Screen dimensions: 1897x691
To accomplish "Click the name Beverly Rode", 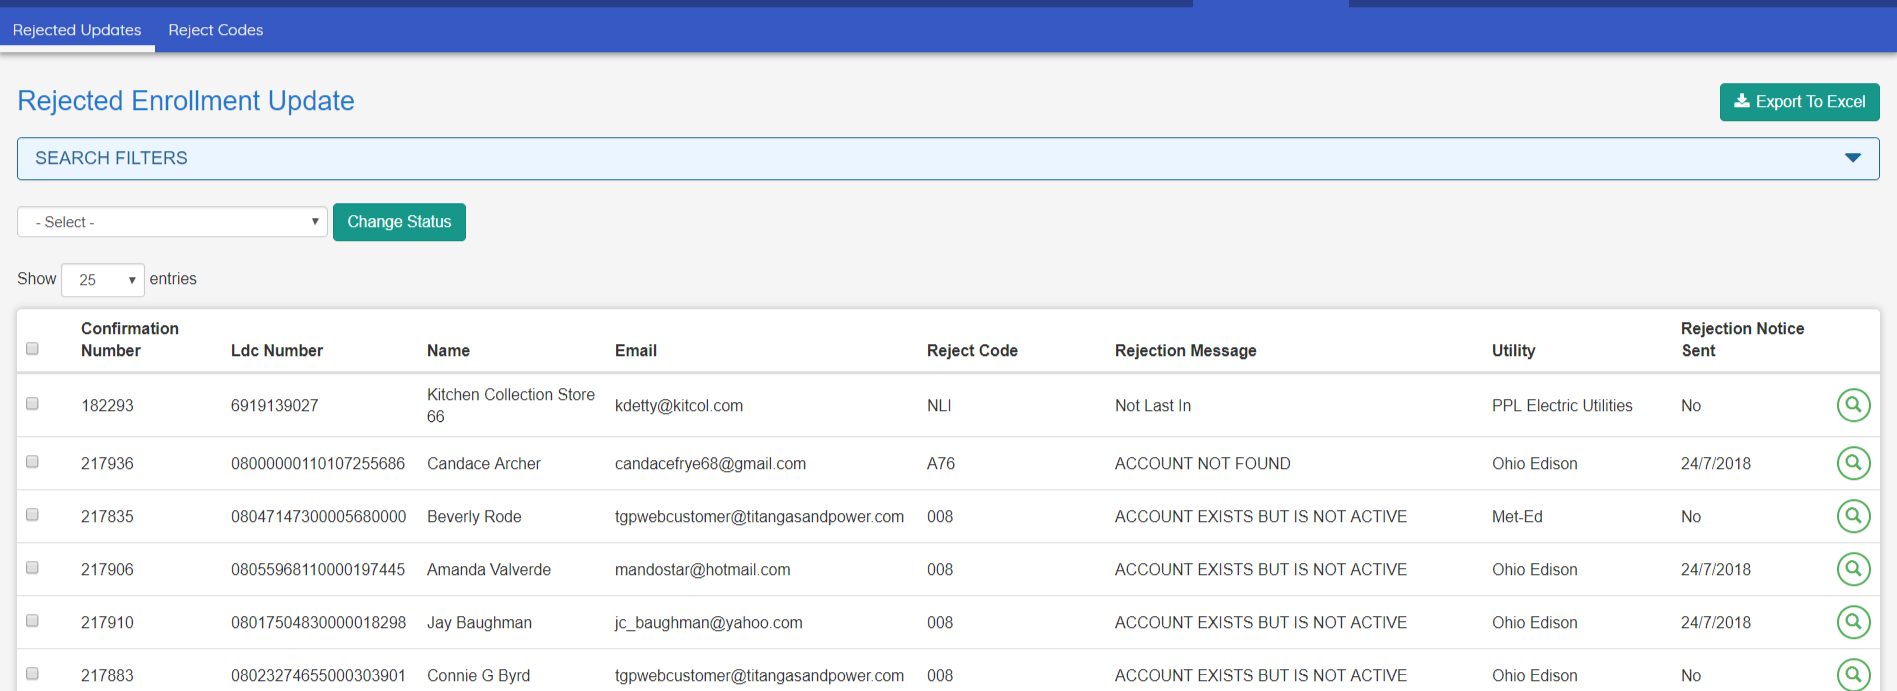I will pyautogui.click(x=474, y=517).
